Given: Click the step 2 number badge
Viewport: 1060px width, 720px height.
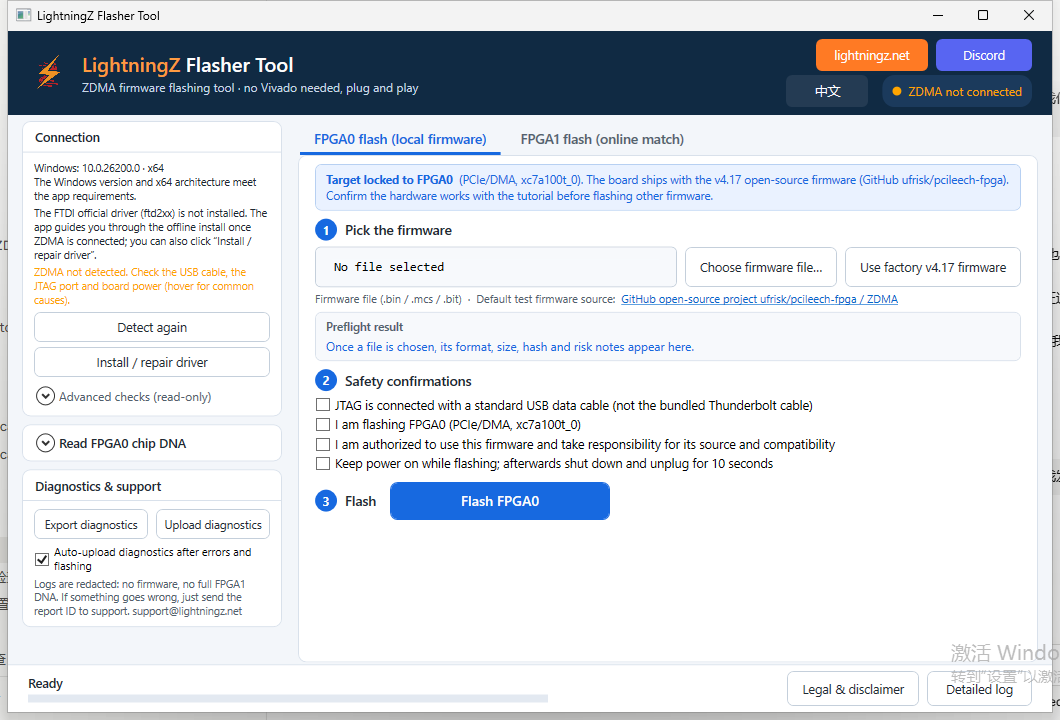Looking at the screenshot, I should point(326,381).
